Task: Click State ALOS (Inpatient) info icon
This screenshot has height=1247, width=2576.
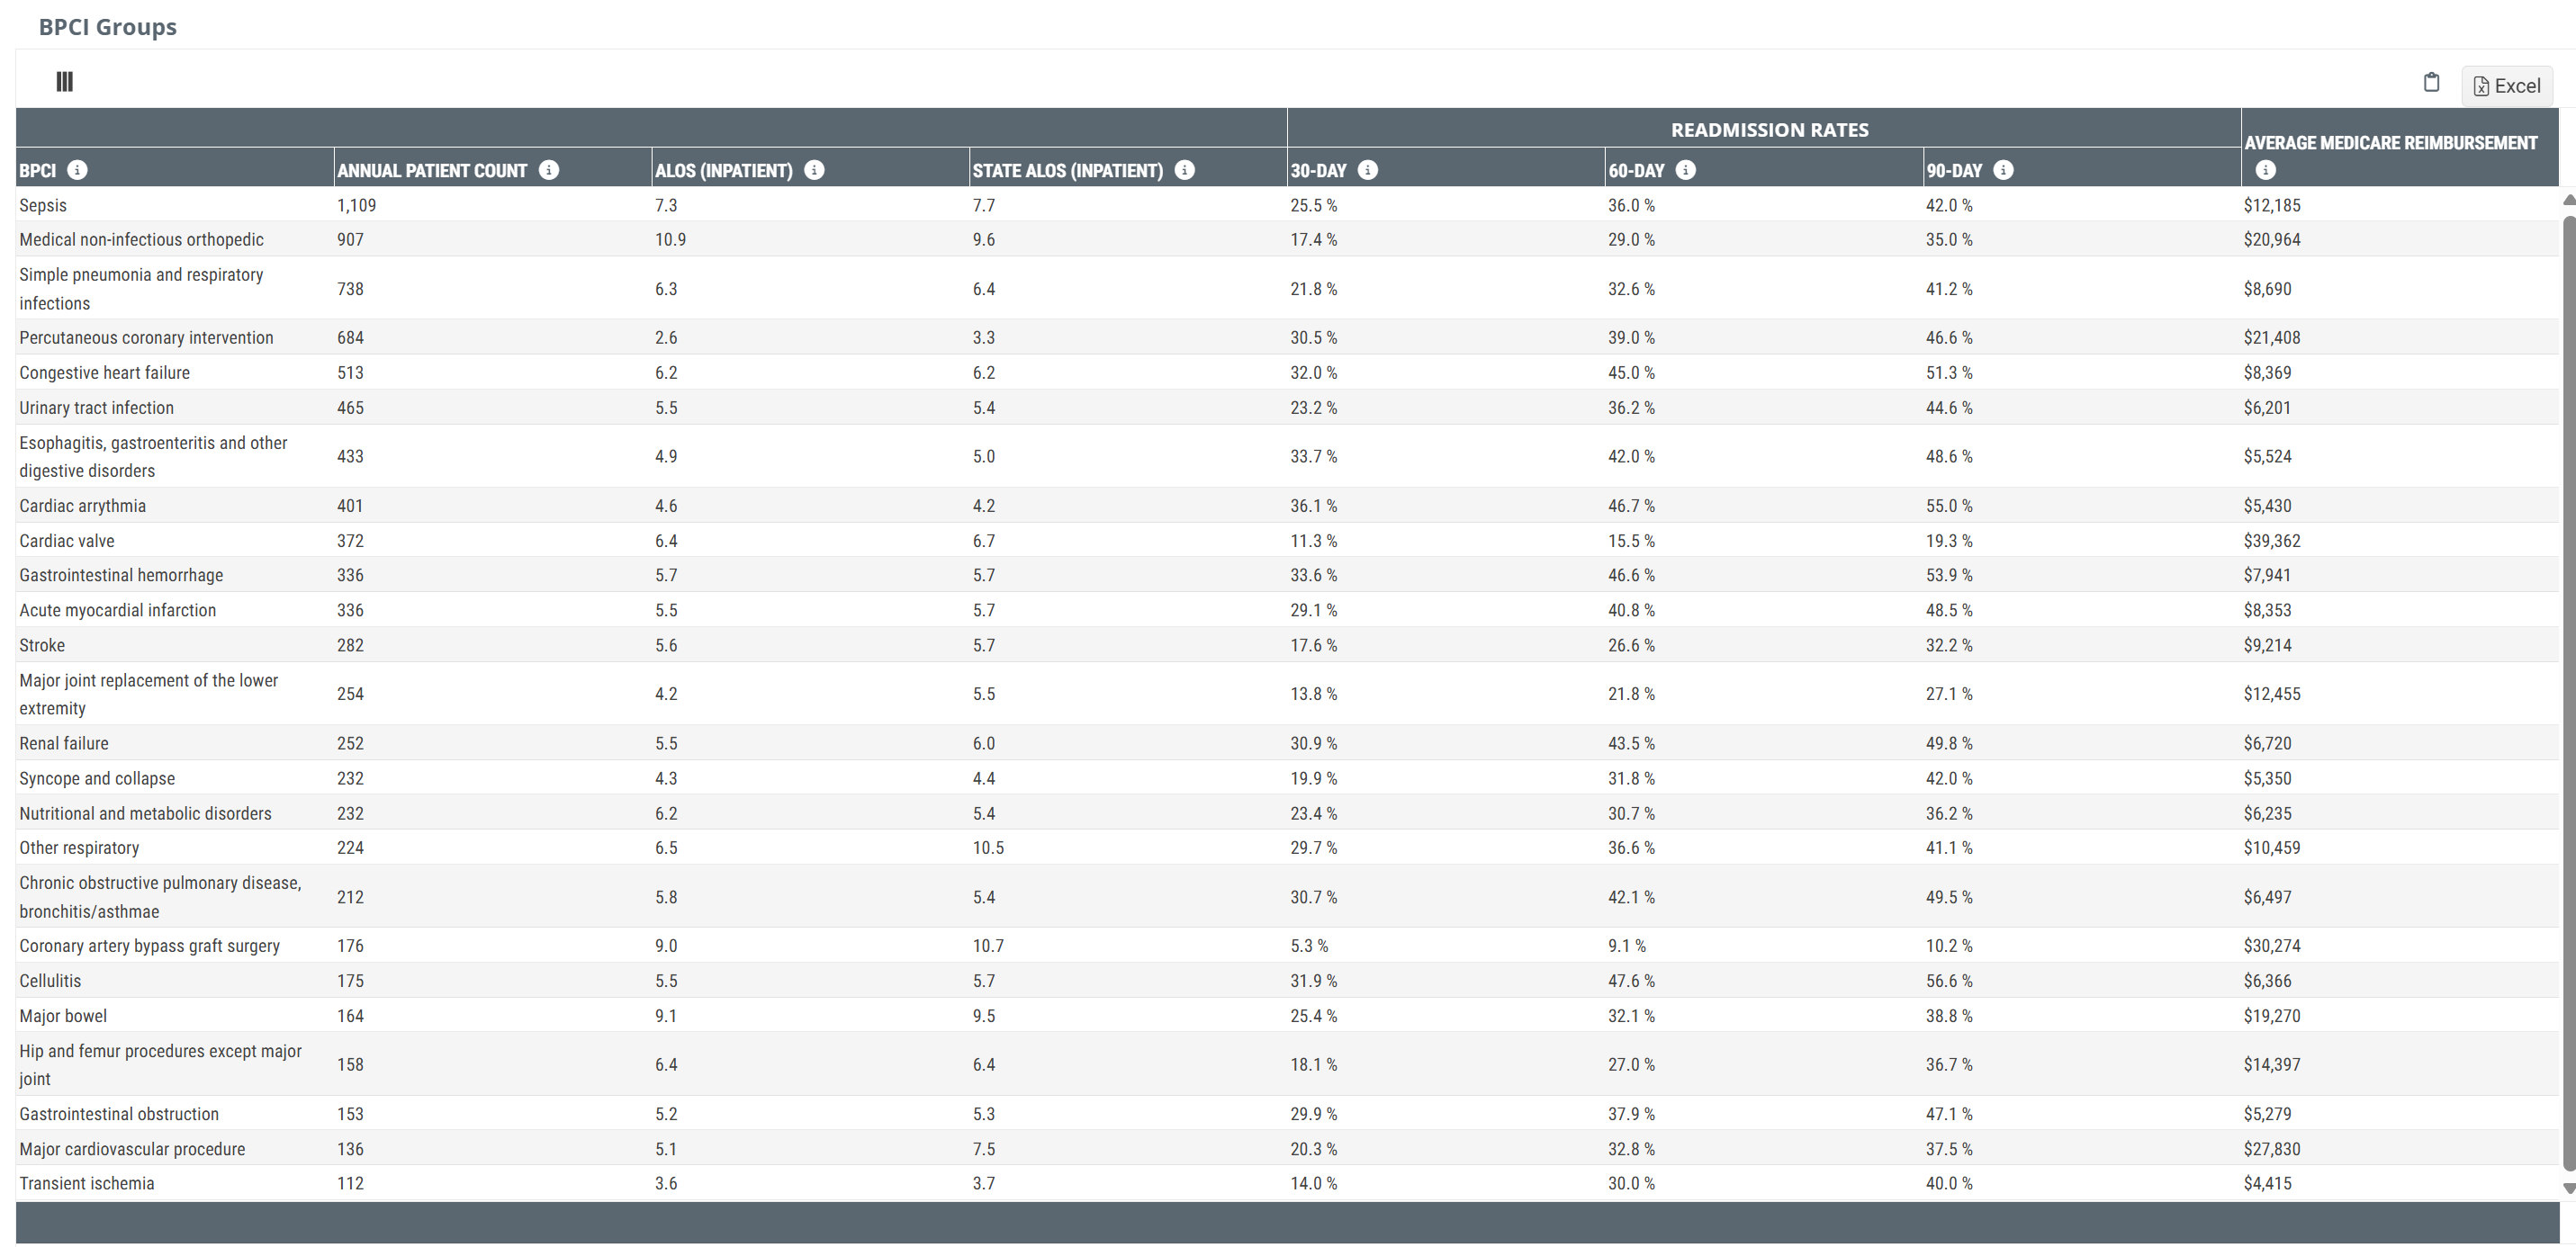Action: tap(1185, 170)
